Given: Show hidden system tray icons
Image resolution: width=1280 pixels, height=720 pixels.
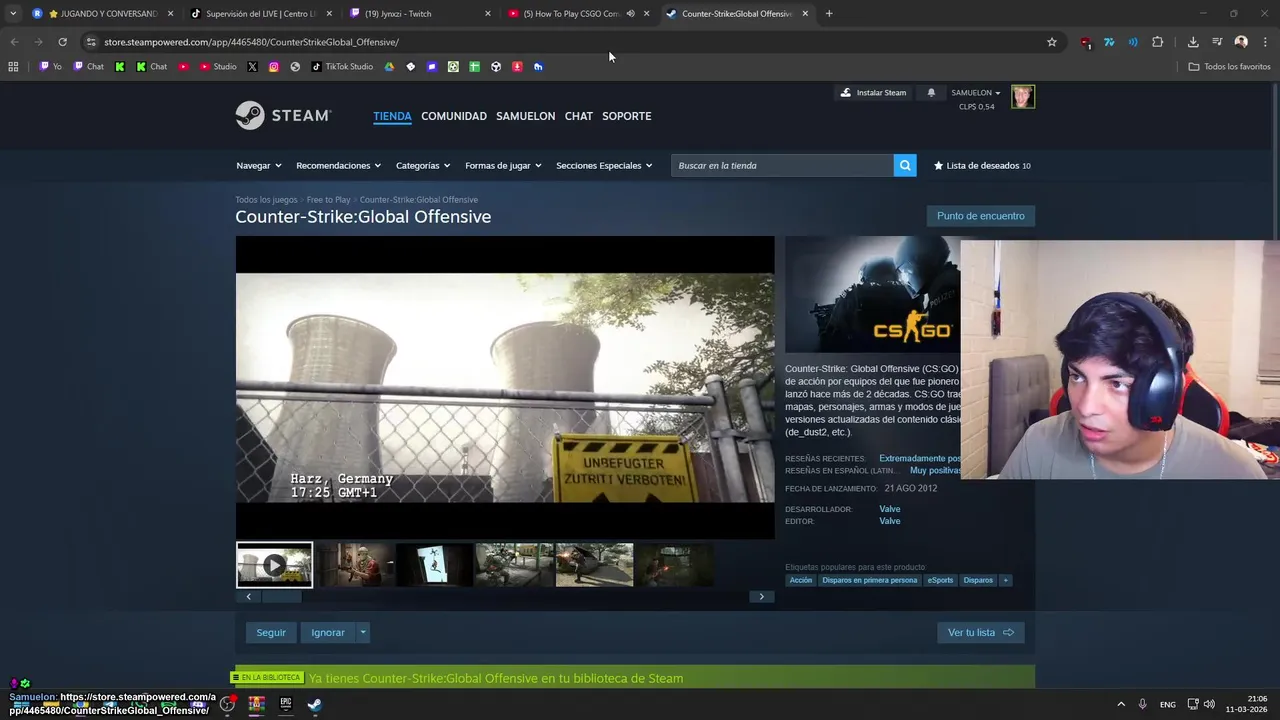Looking at the screenshot, I should point(1120,704).
